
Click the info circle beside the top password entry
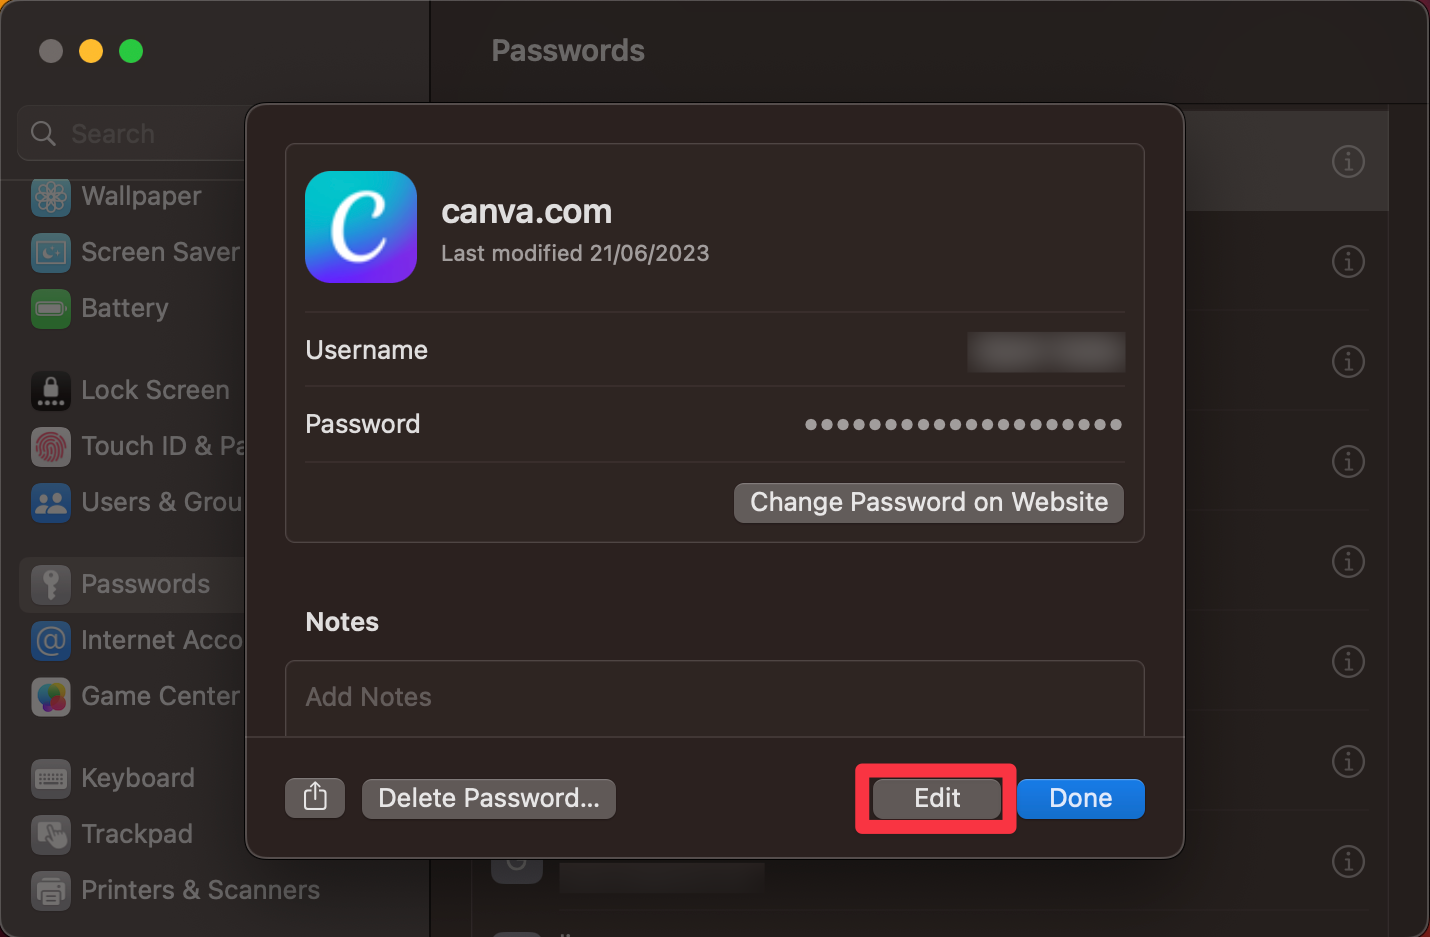pyautogui.click(x=1348, y=161)
